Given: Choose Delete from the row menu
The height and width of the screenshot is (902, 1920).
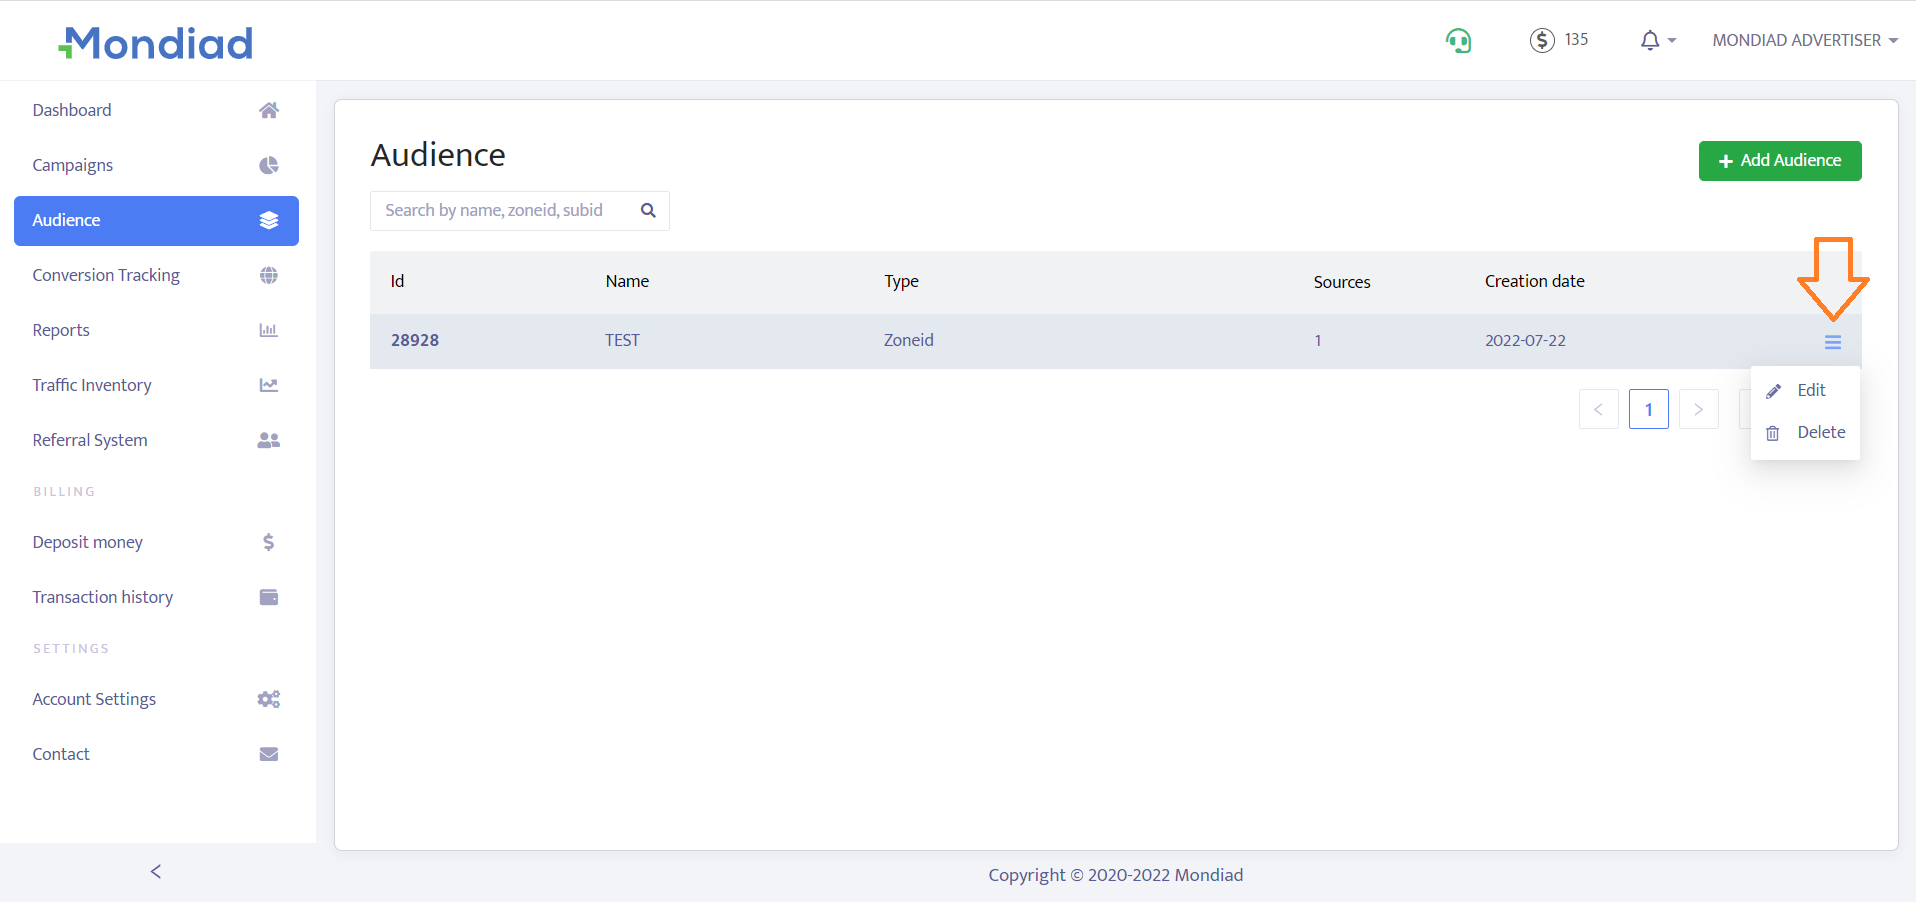Looking at the screenshot, I should click(1820, 433).
